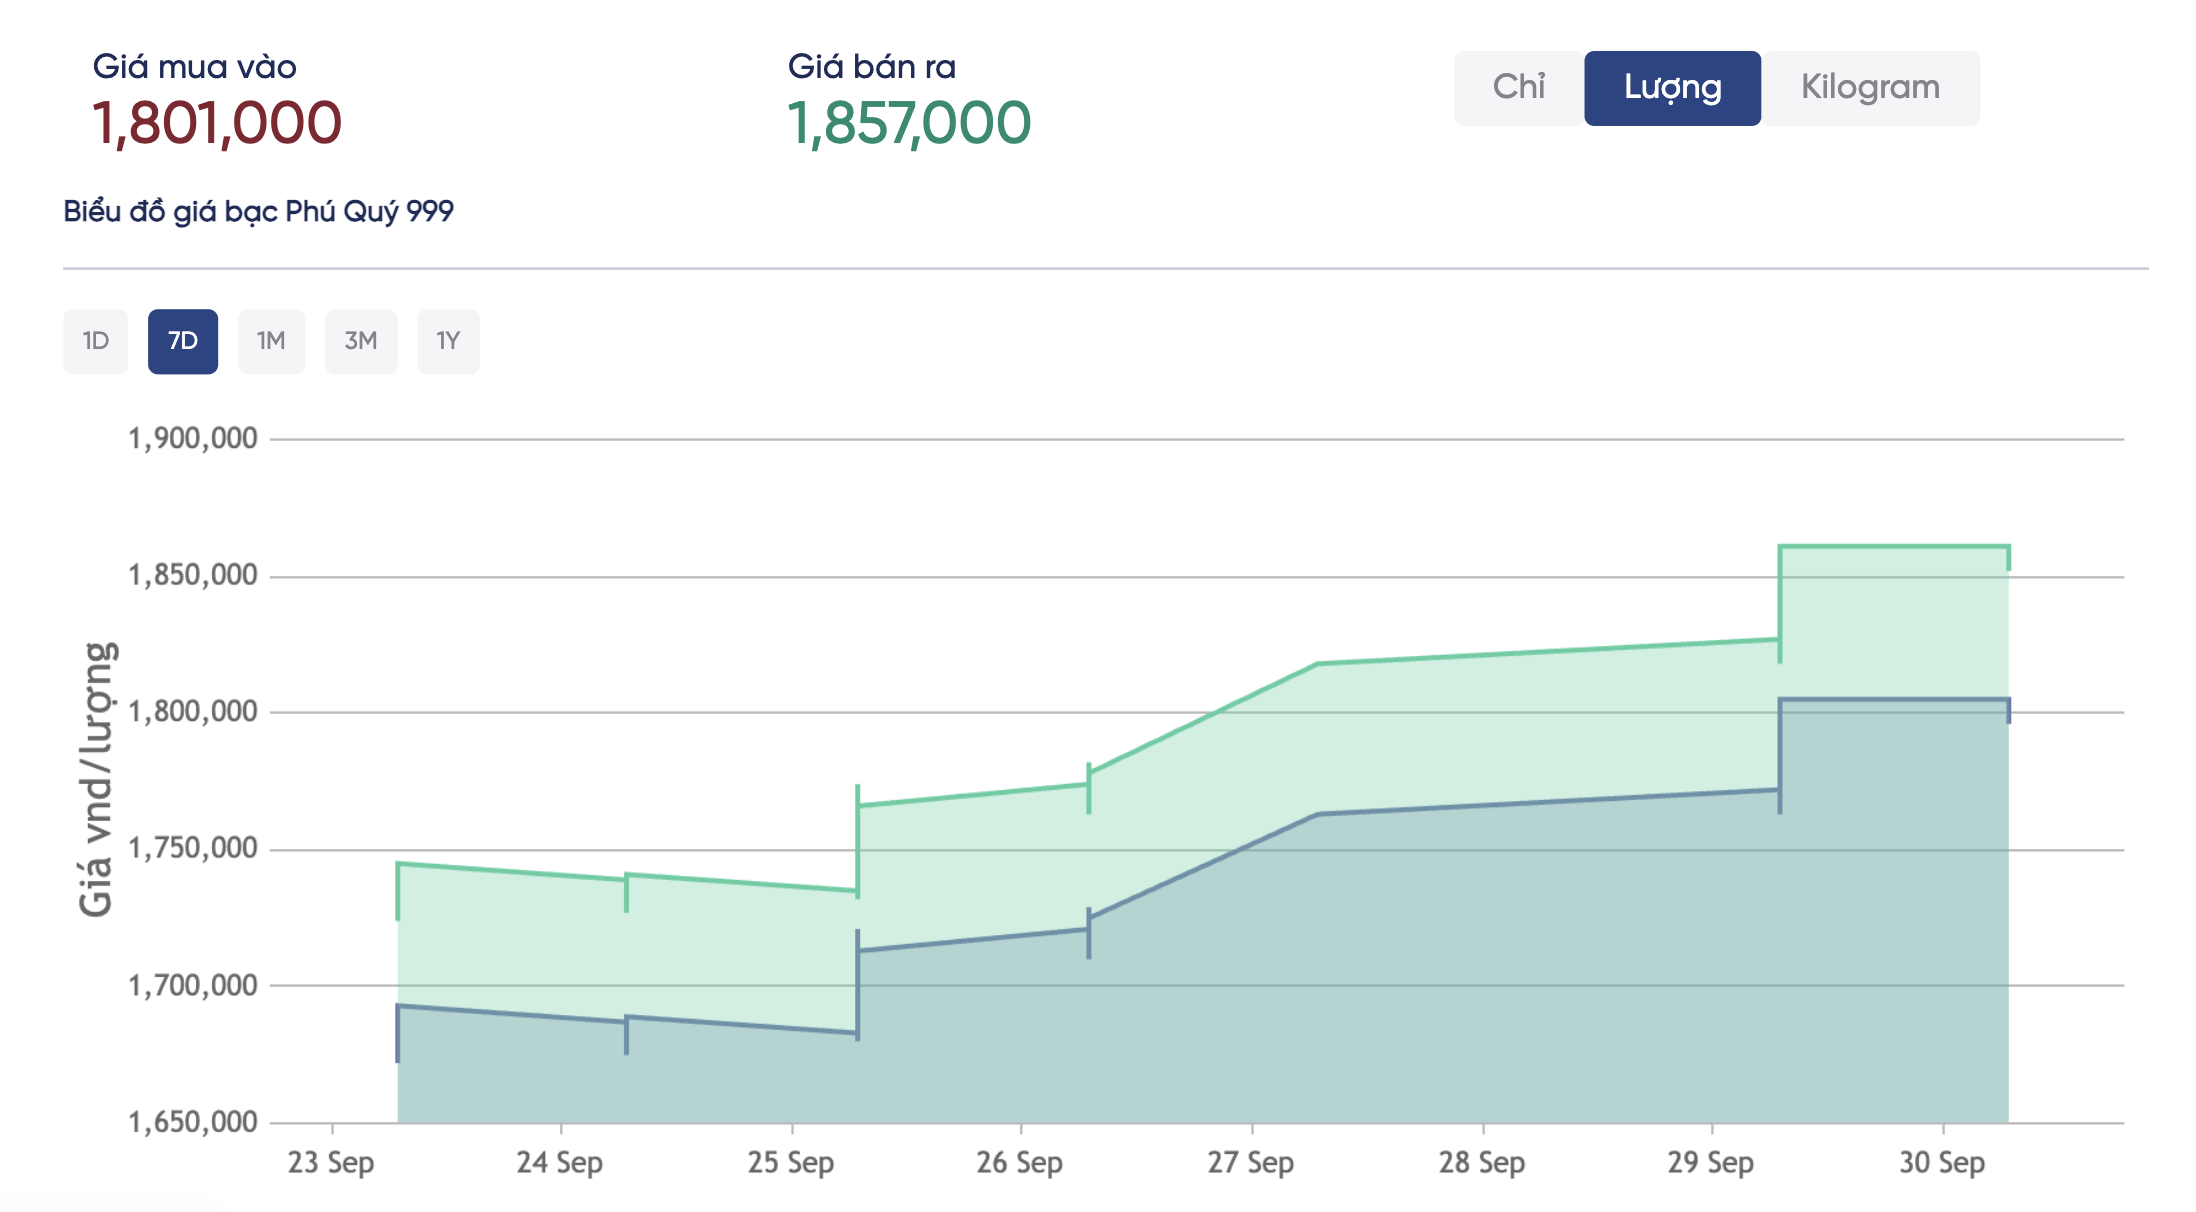Click the 27 Sep axis label
2196x1212 pixels.
pos(1251,1162)
